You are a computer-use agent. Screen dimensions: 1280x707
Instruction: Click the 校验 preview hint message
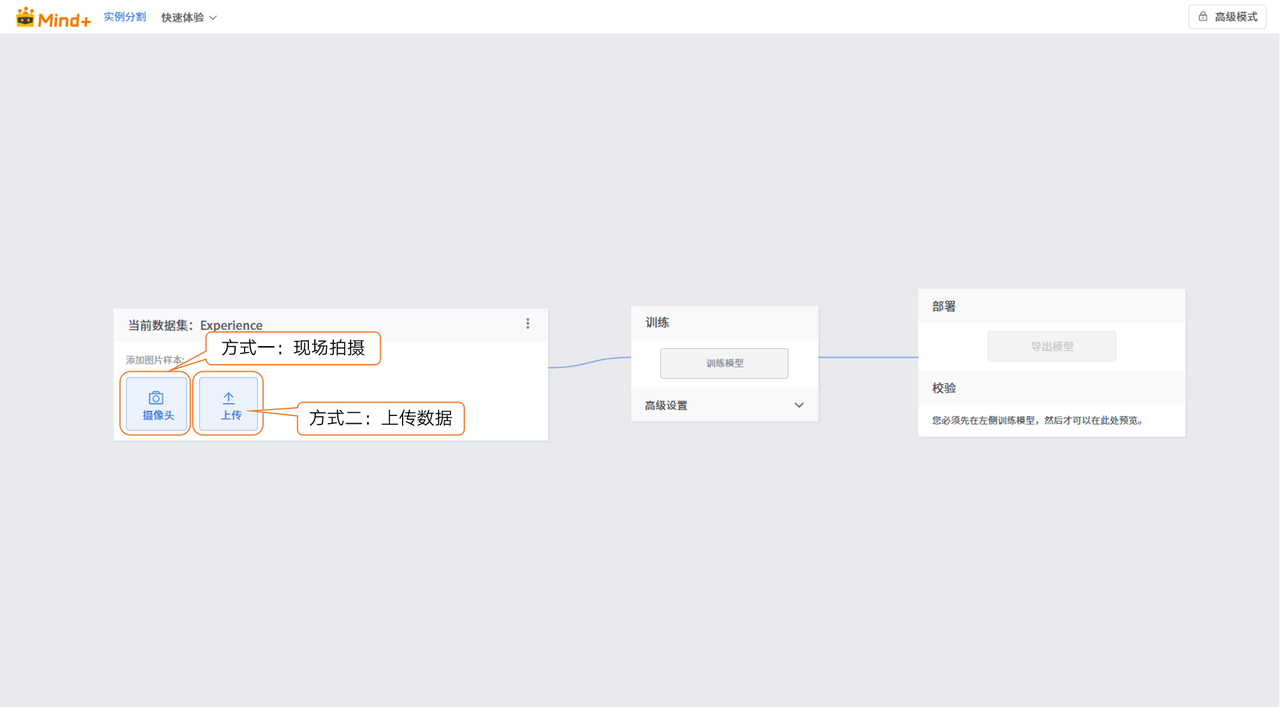[x=1037, y=420]
